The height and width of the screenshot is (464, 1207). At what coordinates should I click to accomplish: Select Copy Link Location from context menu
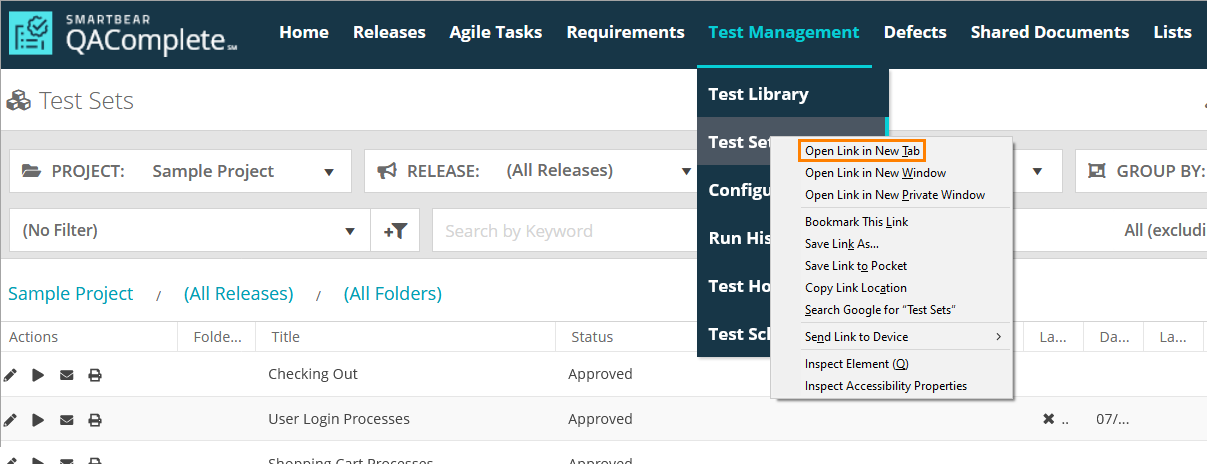pyautogui.click(x=855, y=288)
